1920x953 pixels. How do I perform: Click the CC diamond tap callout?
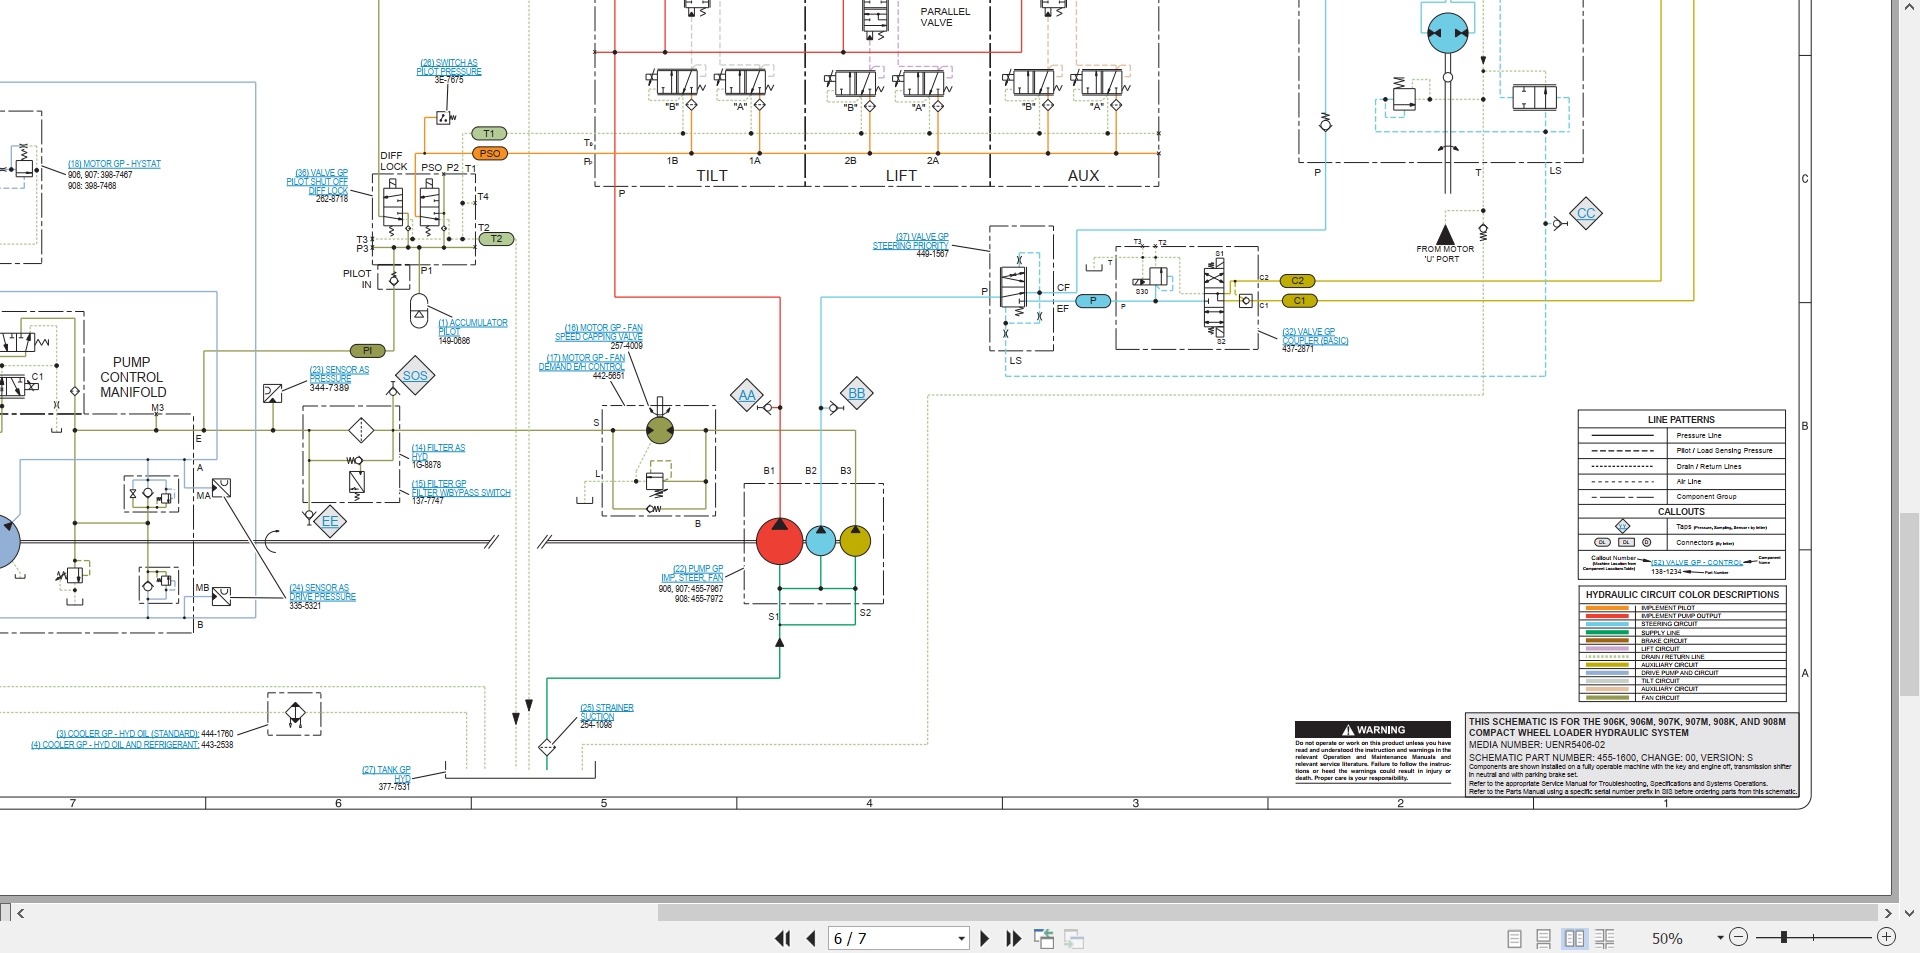[1586, 213]
